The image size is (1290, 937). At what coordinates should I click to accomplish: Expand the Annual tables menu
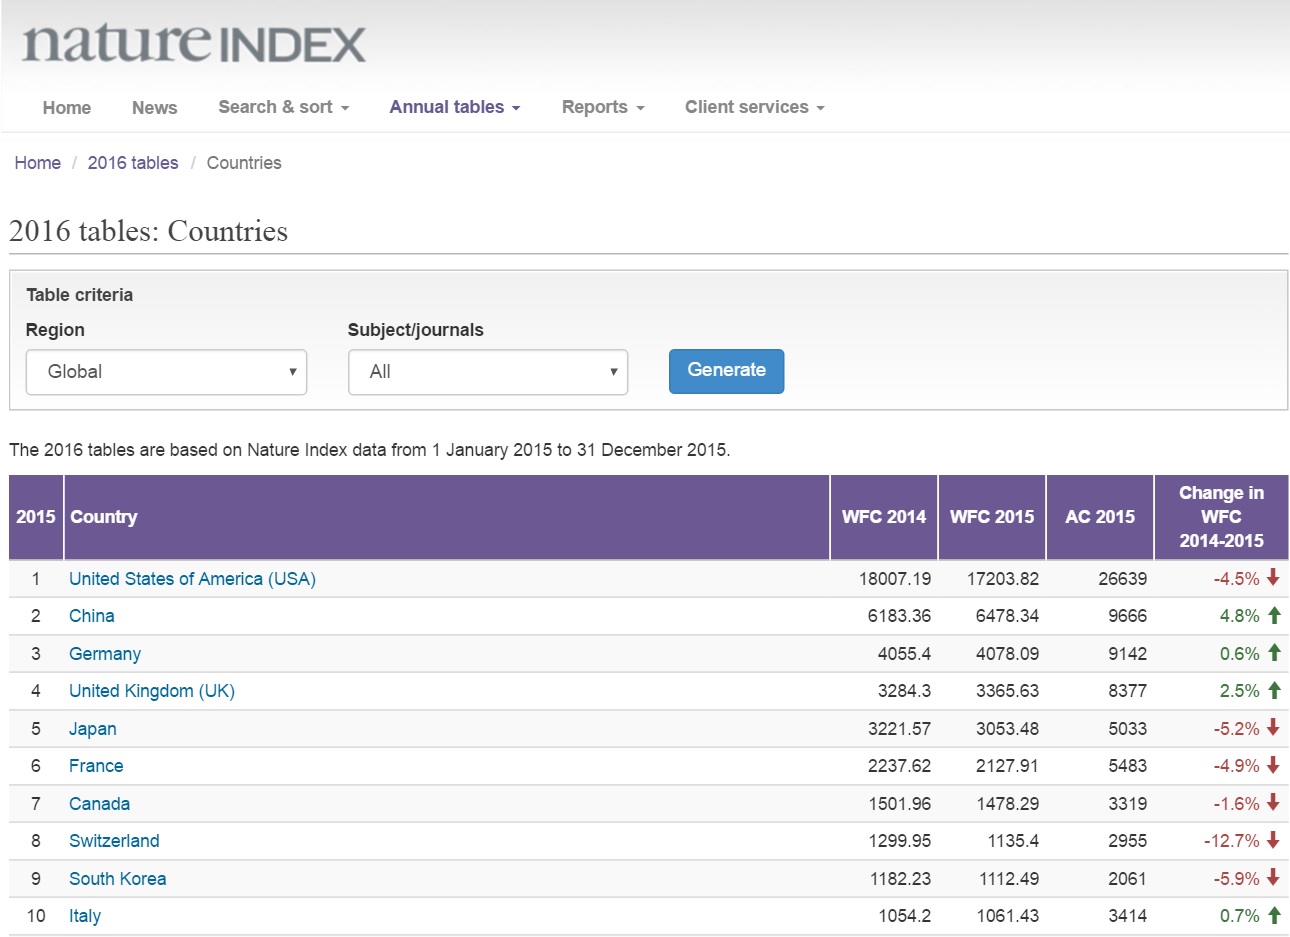[455, 107]
